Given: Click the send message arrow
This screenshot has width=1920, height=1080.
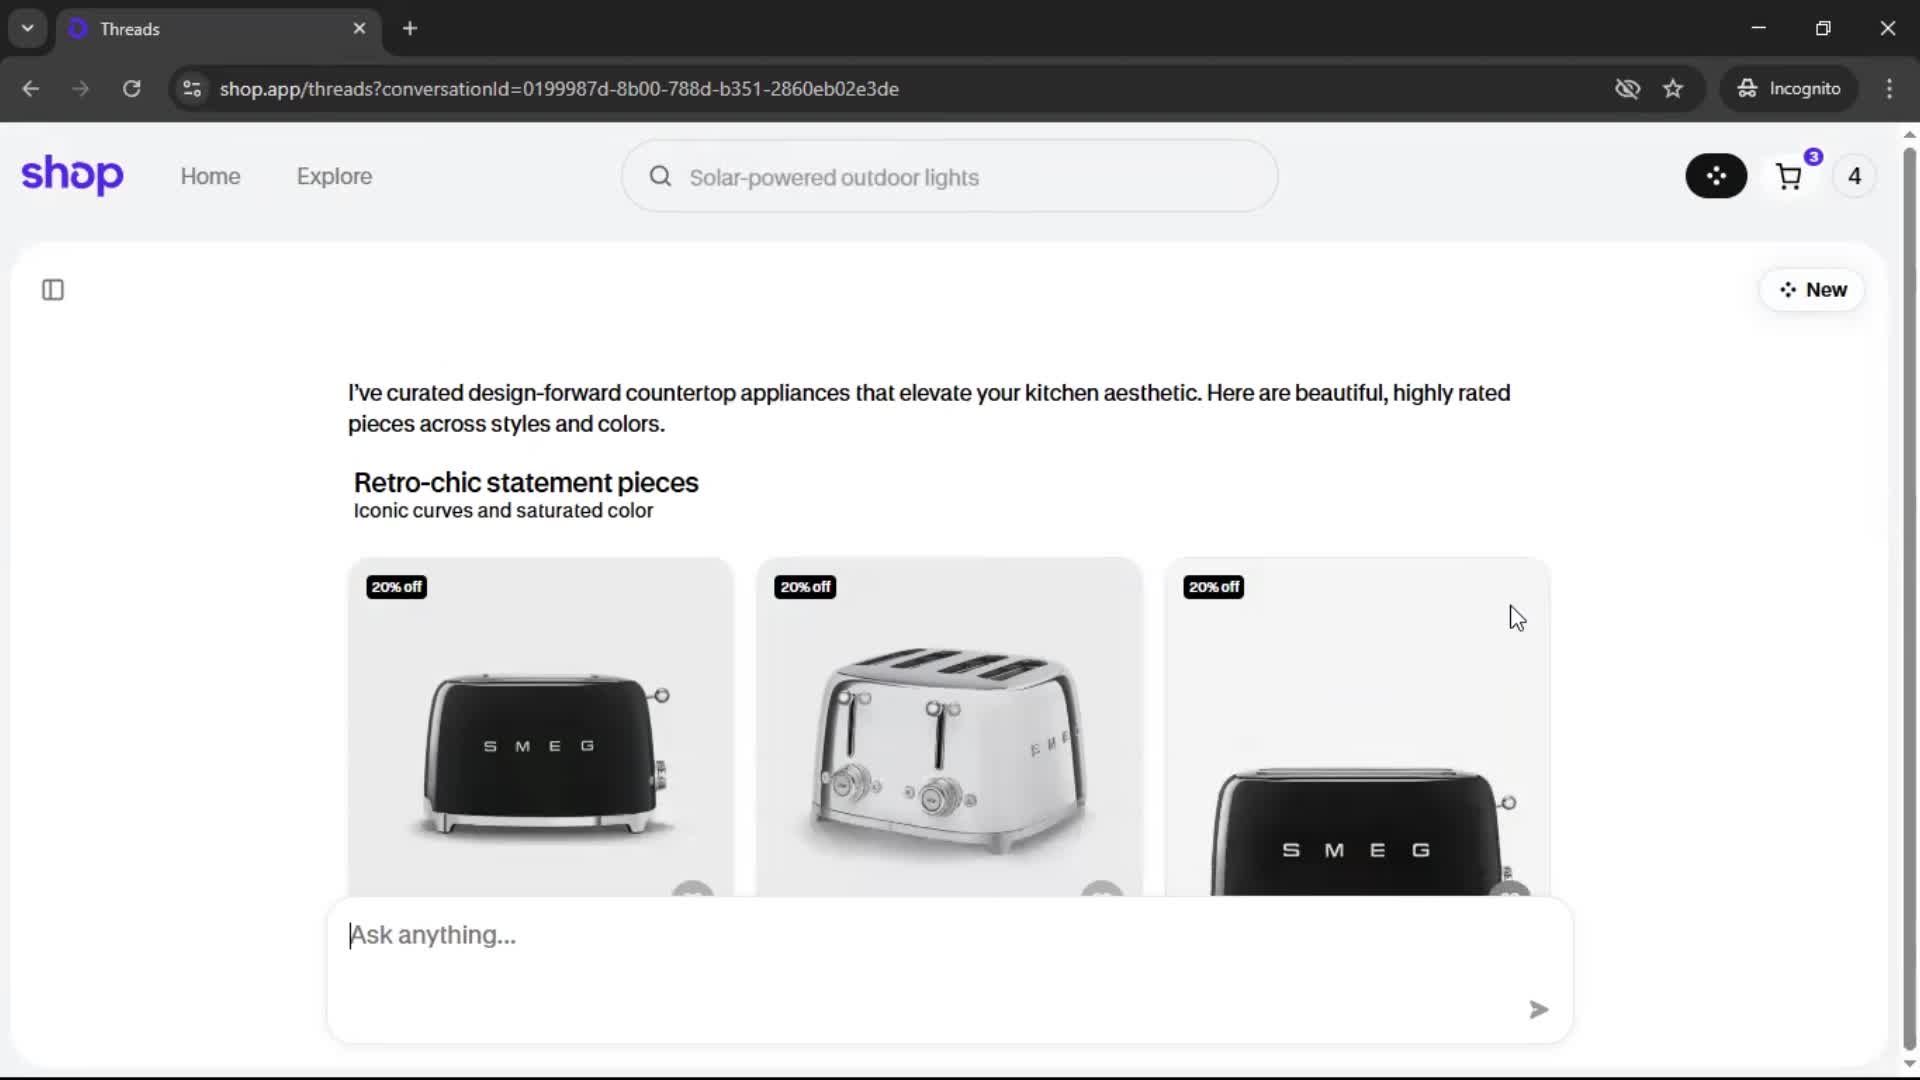Looking at the screenshot, I should [x=1538, y=1010].
